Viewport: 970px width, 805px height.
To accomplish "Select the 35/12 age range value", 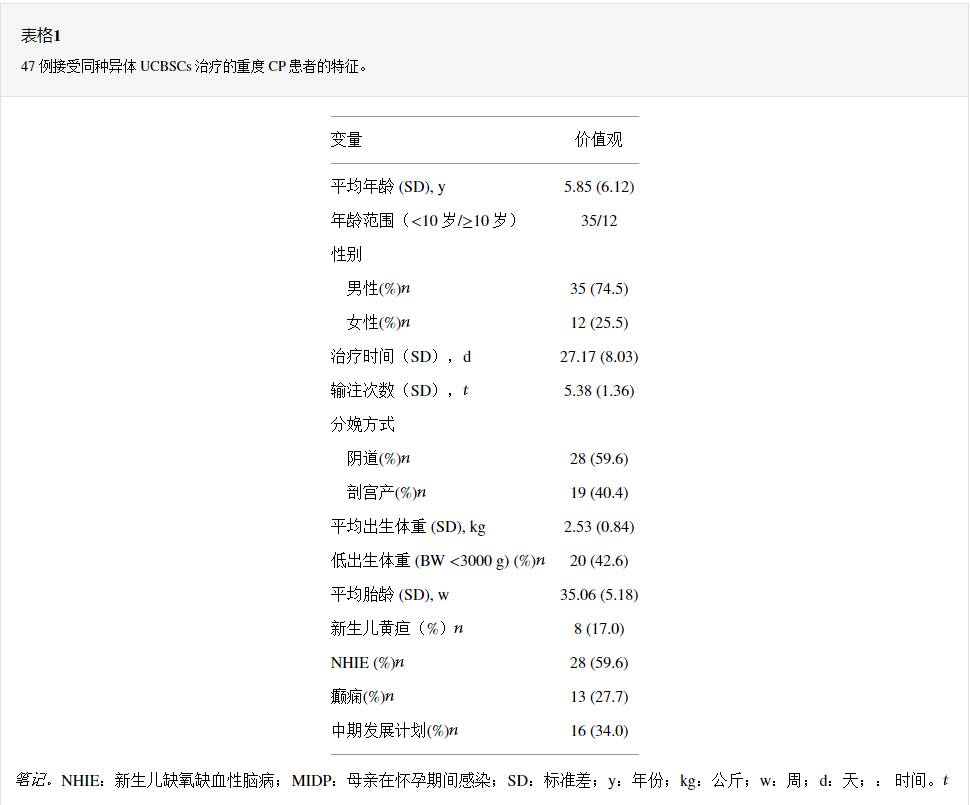I will pos(598,221).
